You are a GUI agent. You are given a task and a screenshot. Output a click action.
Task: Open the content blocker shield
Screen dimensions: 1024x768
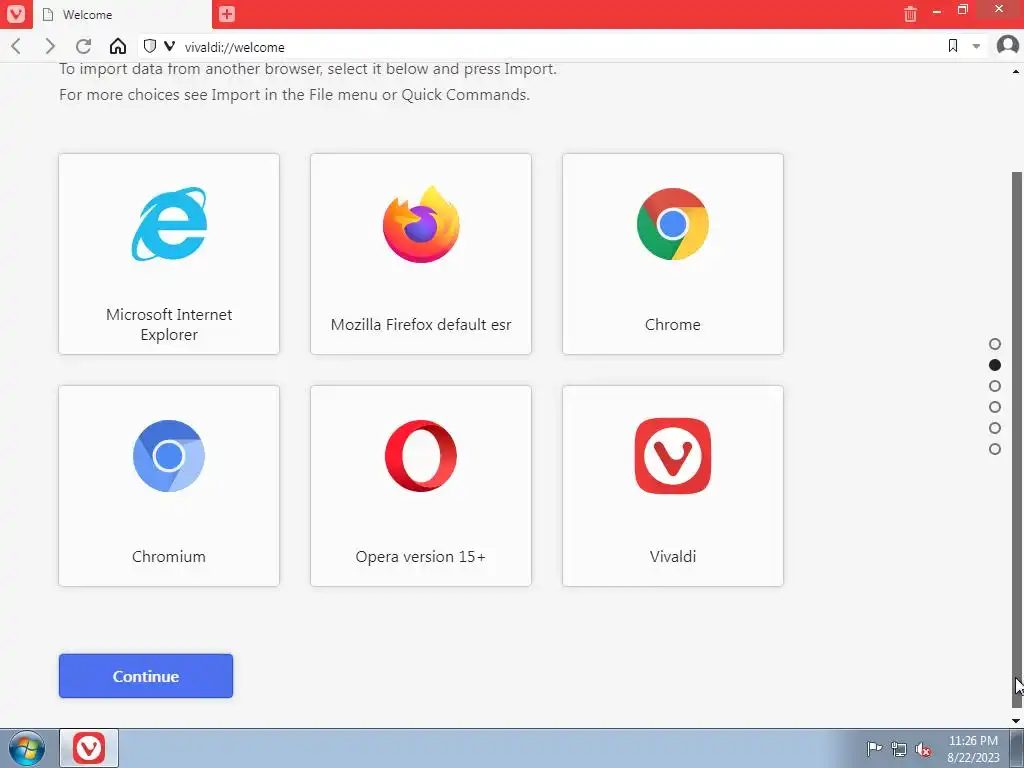(150, 46)
